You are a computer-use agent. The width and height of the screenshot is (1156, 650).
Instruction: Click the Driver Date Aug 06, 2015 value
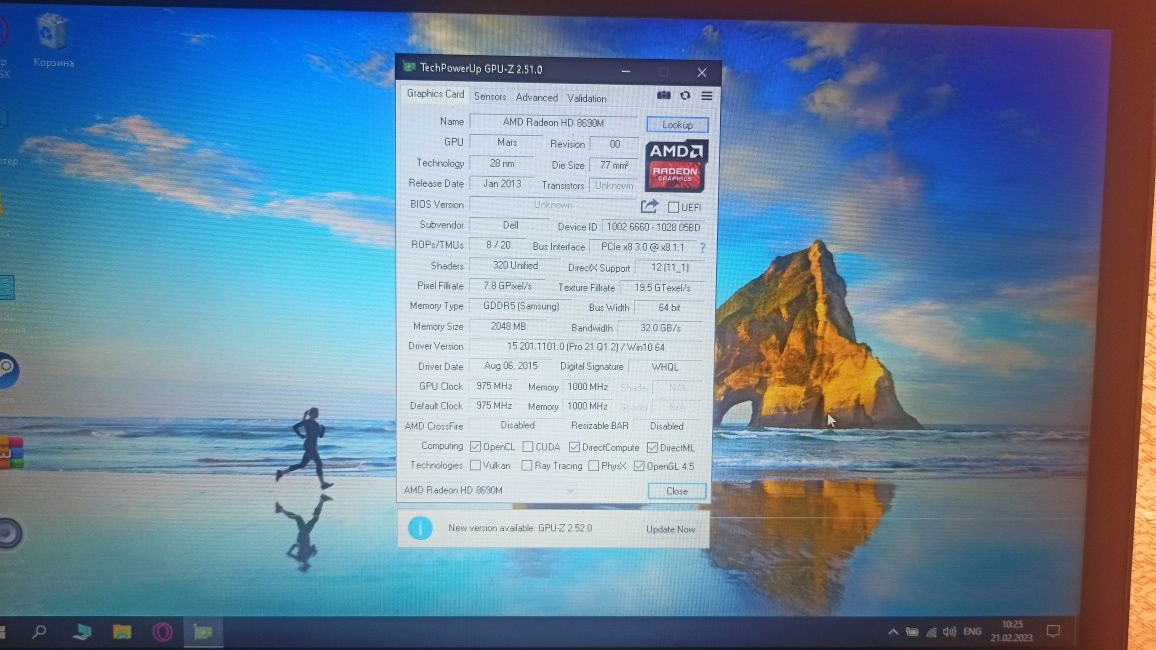pyautogui.click(x=510, y=366)
